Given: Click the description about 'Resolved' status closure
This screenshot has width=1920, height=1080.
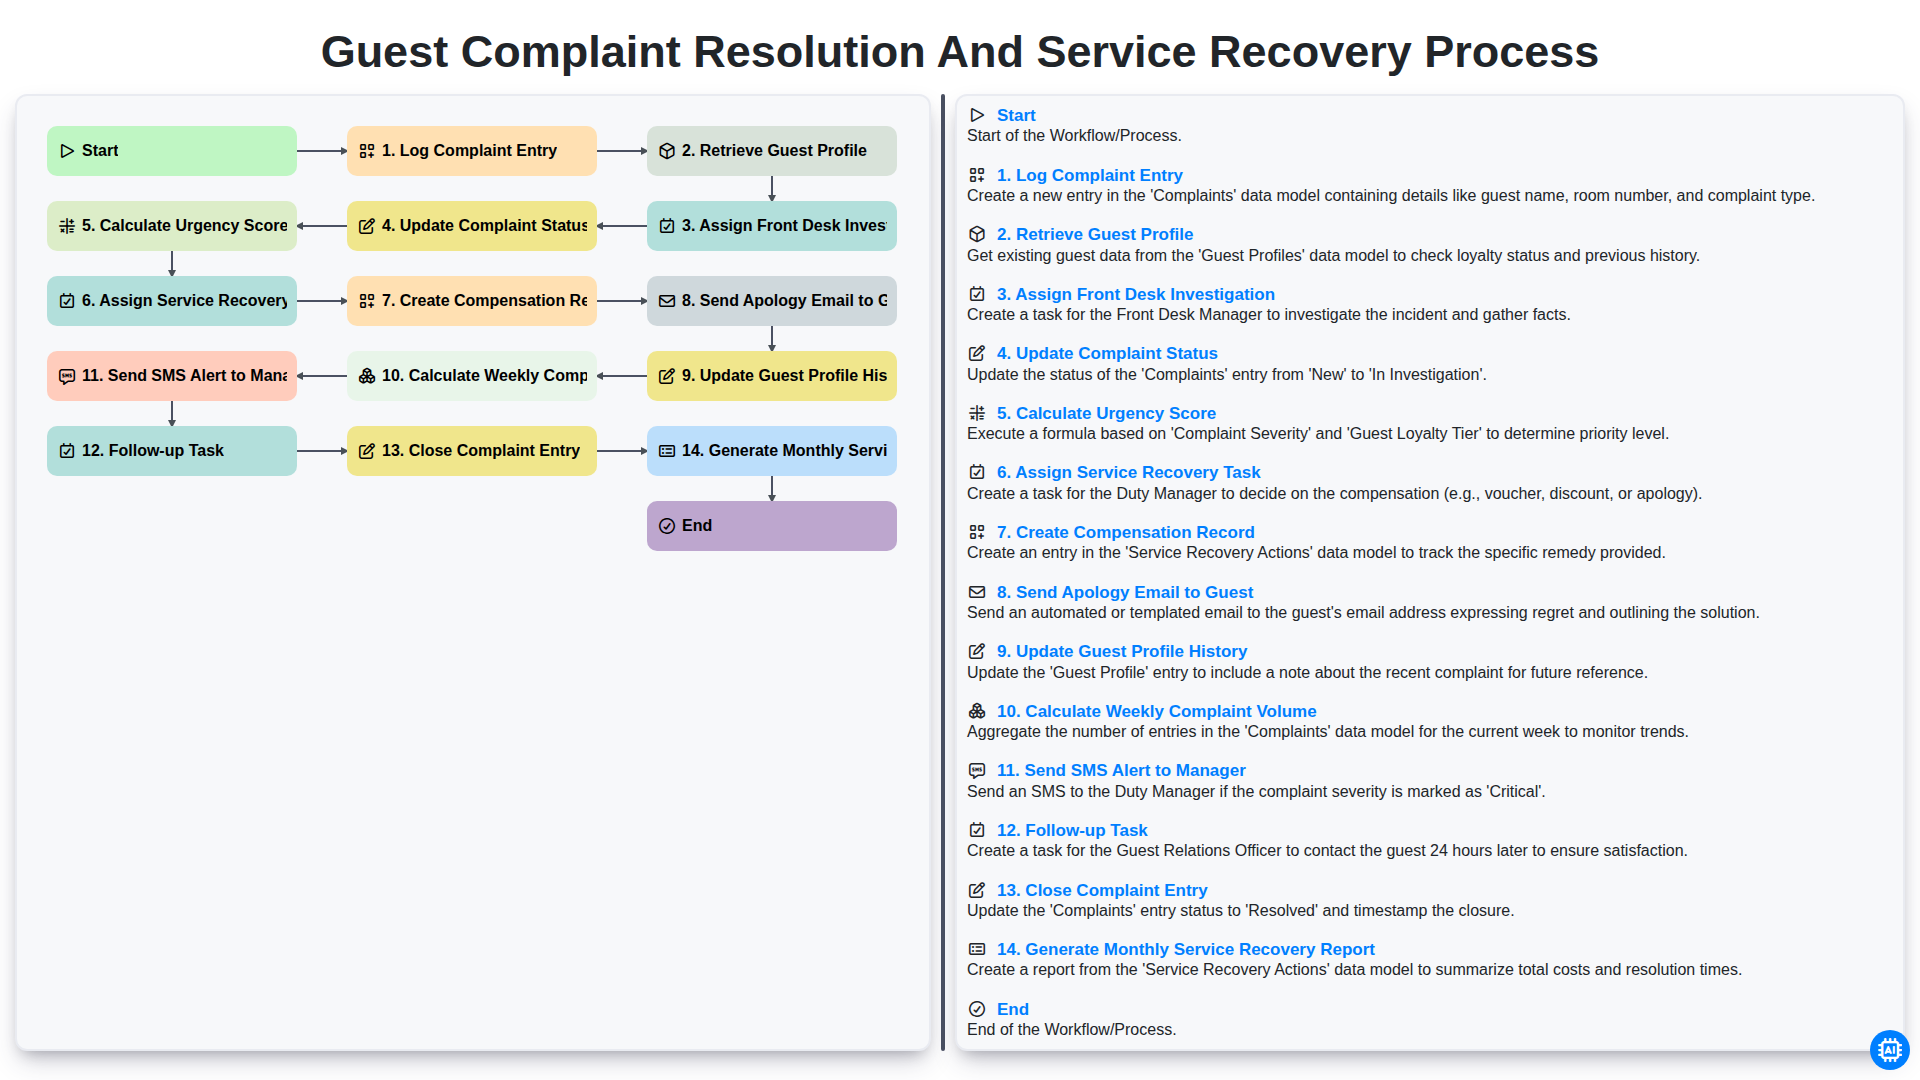Looking at the screenshot, I should (1240, 911).
